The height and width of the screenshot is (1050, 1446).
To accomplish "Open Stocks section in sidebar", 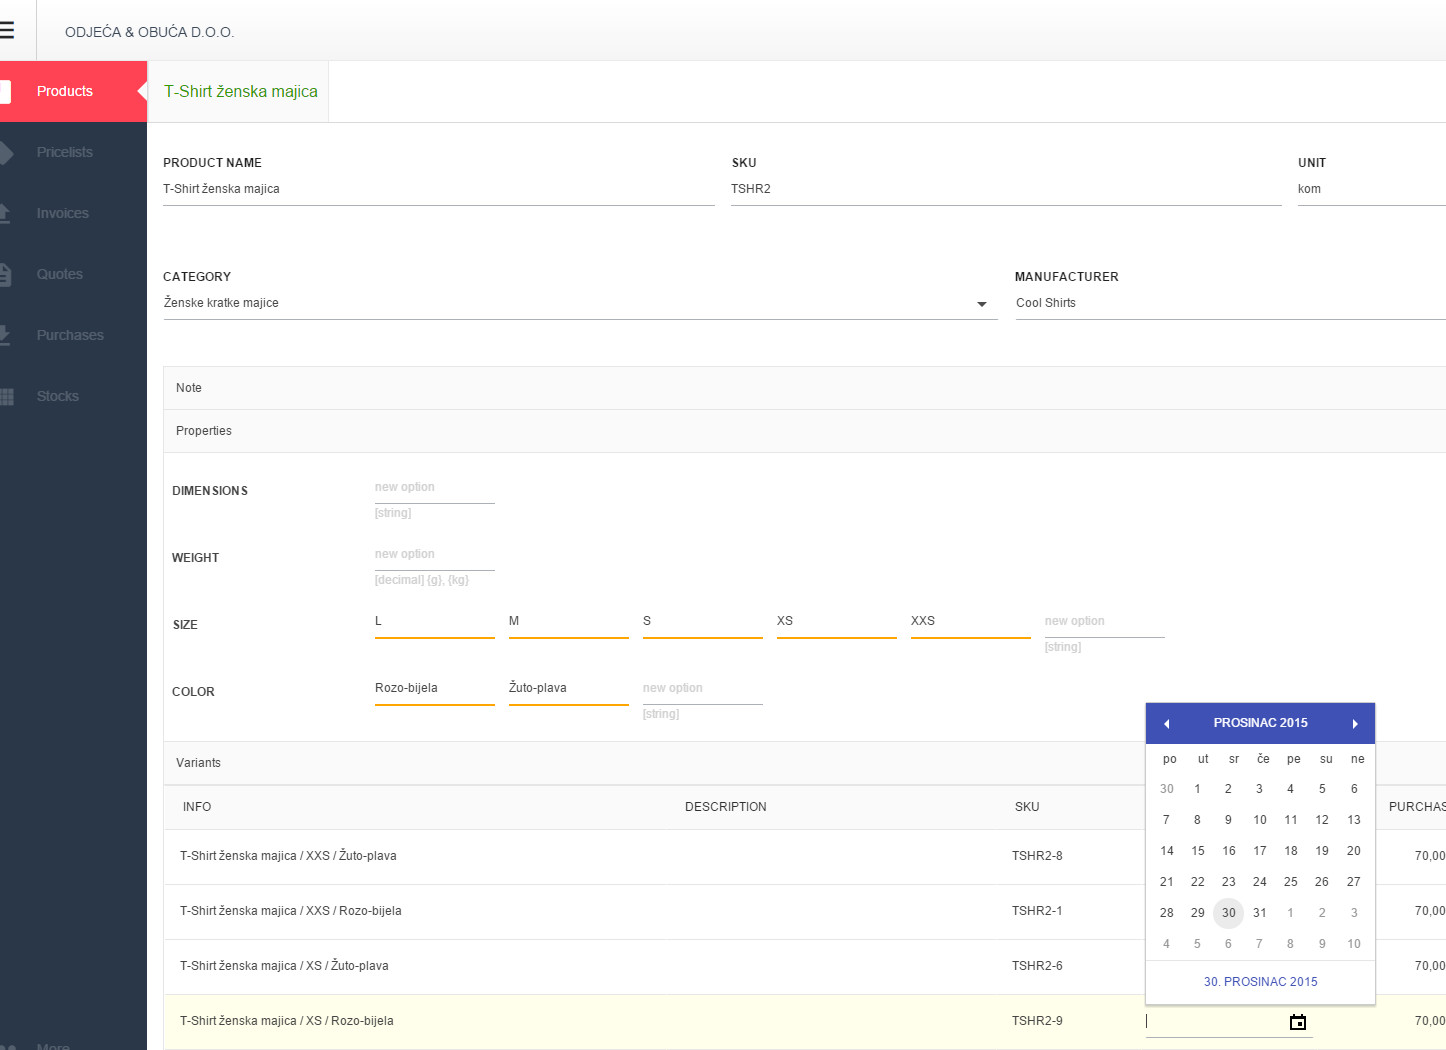I will point(73,396).
